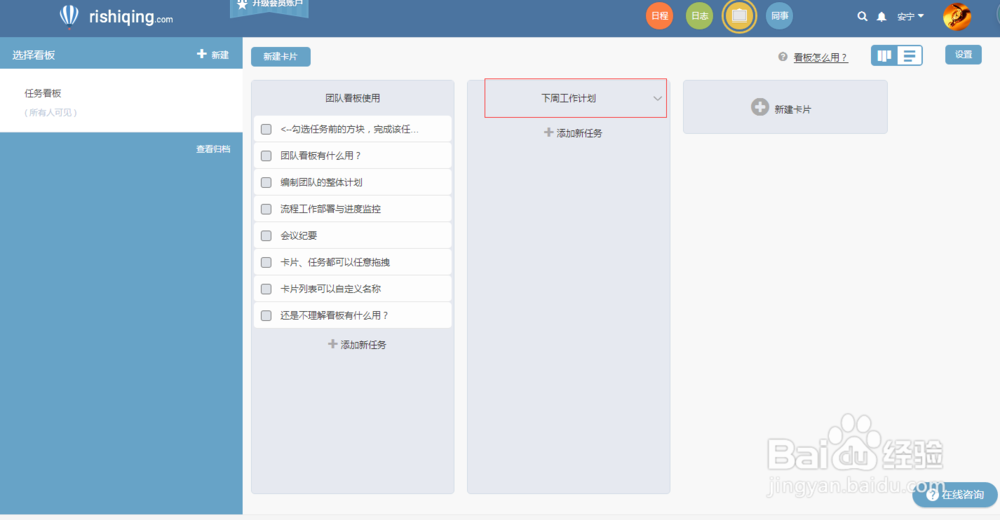The image size is (1000, 520).
Task: Open the yellow kanban board round icon
Action: (x=739, y=15)
